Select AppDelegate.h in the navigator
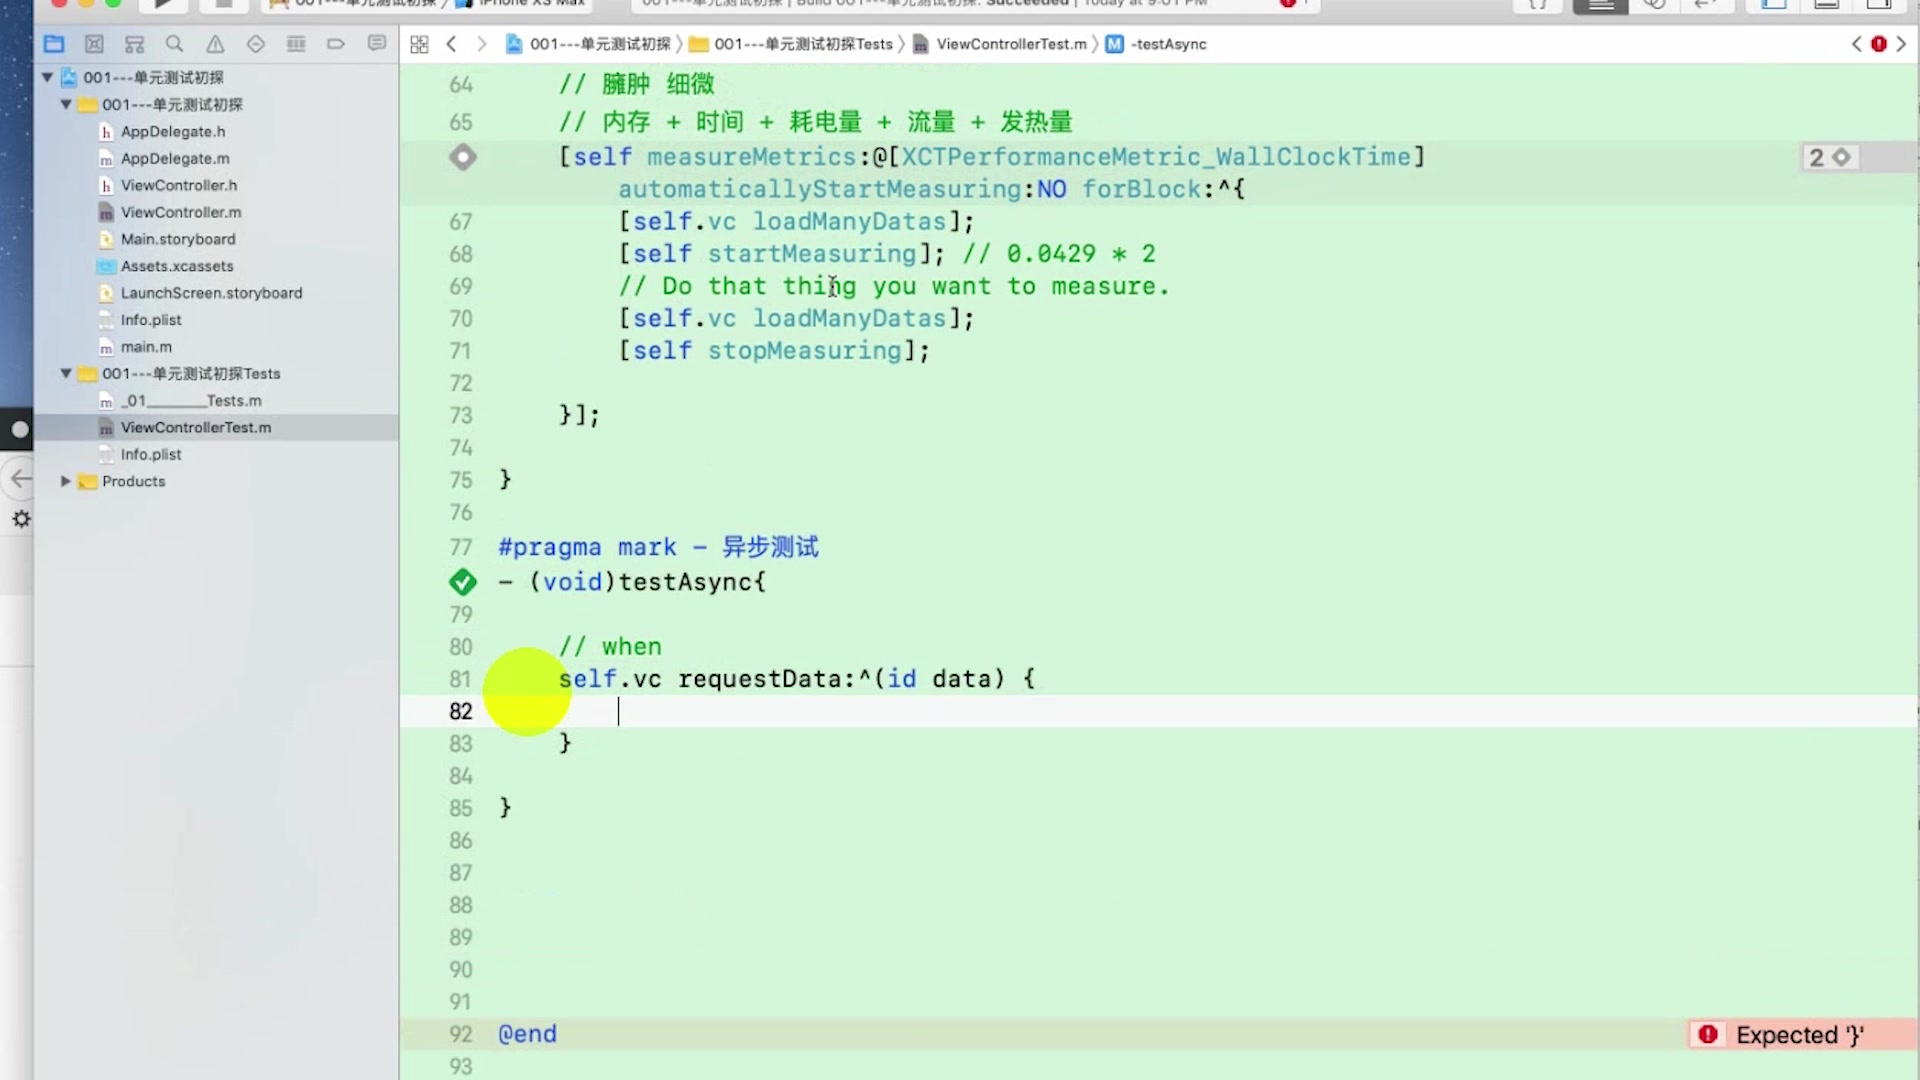The image size is (1920, 1080). pos(173,131)
